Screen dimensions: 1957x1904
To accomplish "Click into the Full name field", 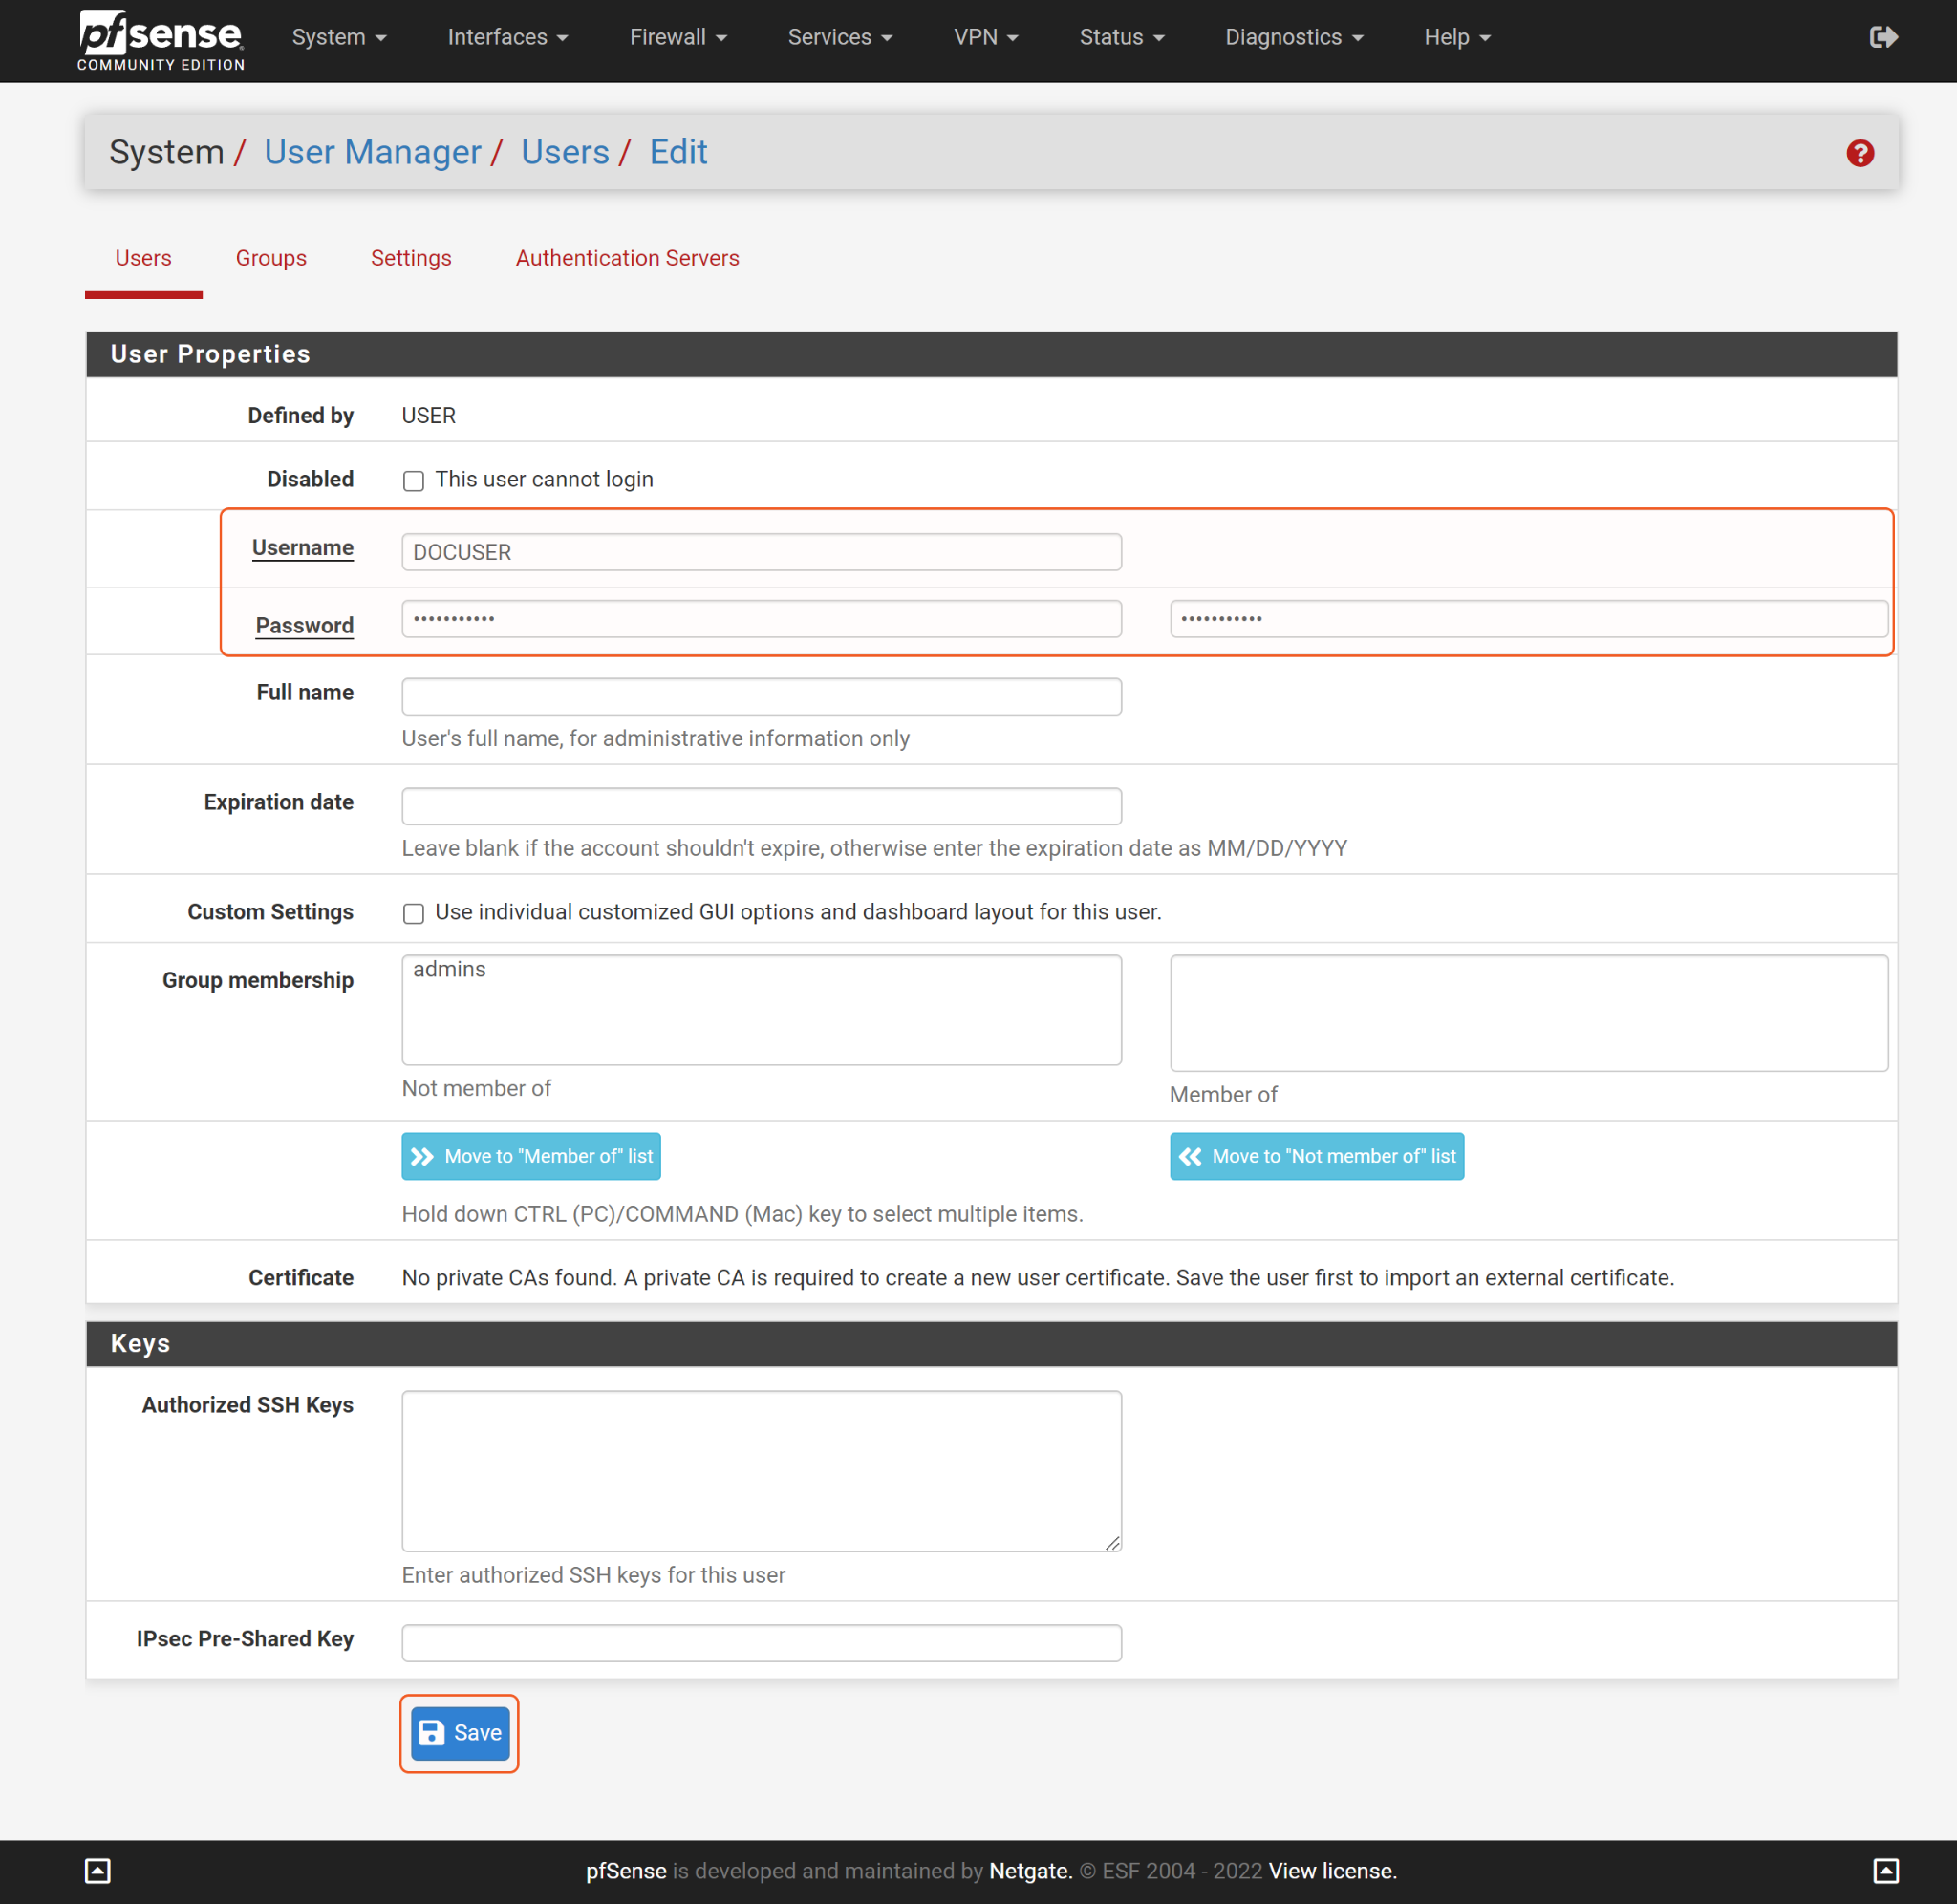I will point(761,696).
